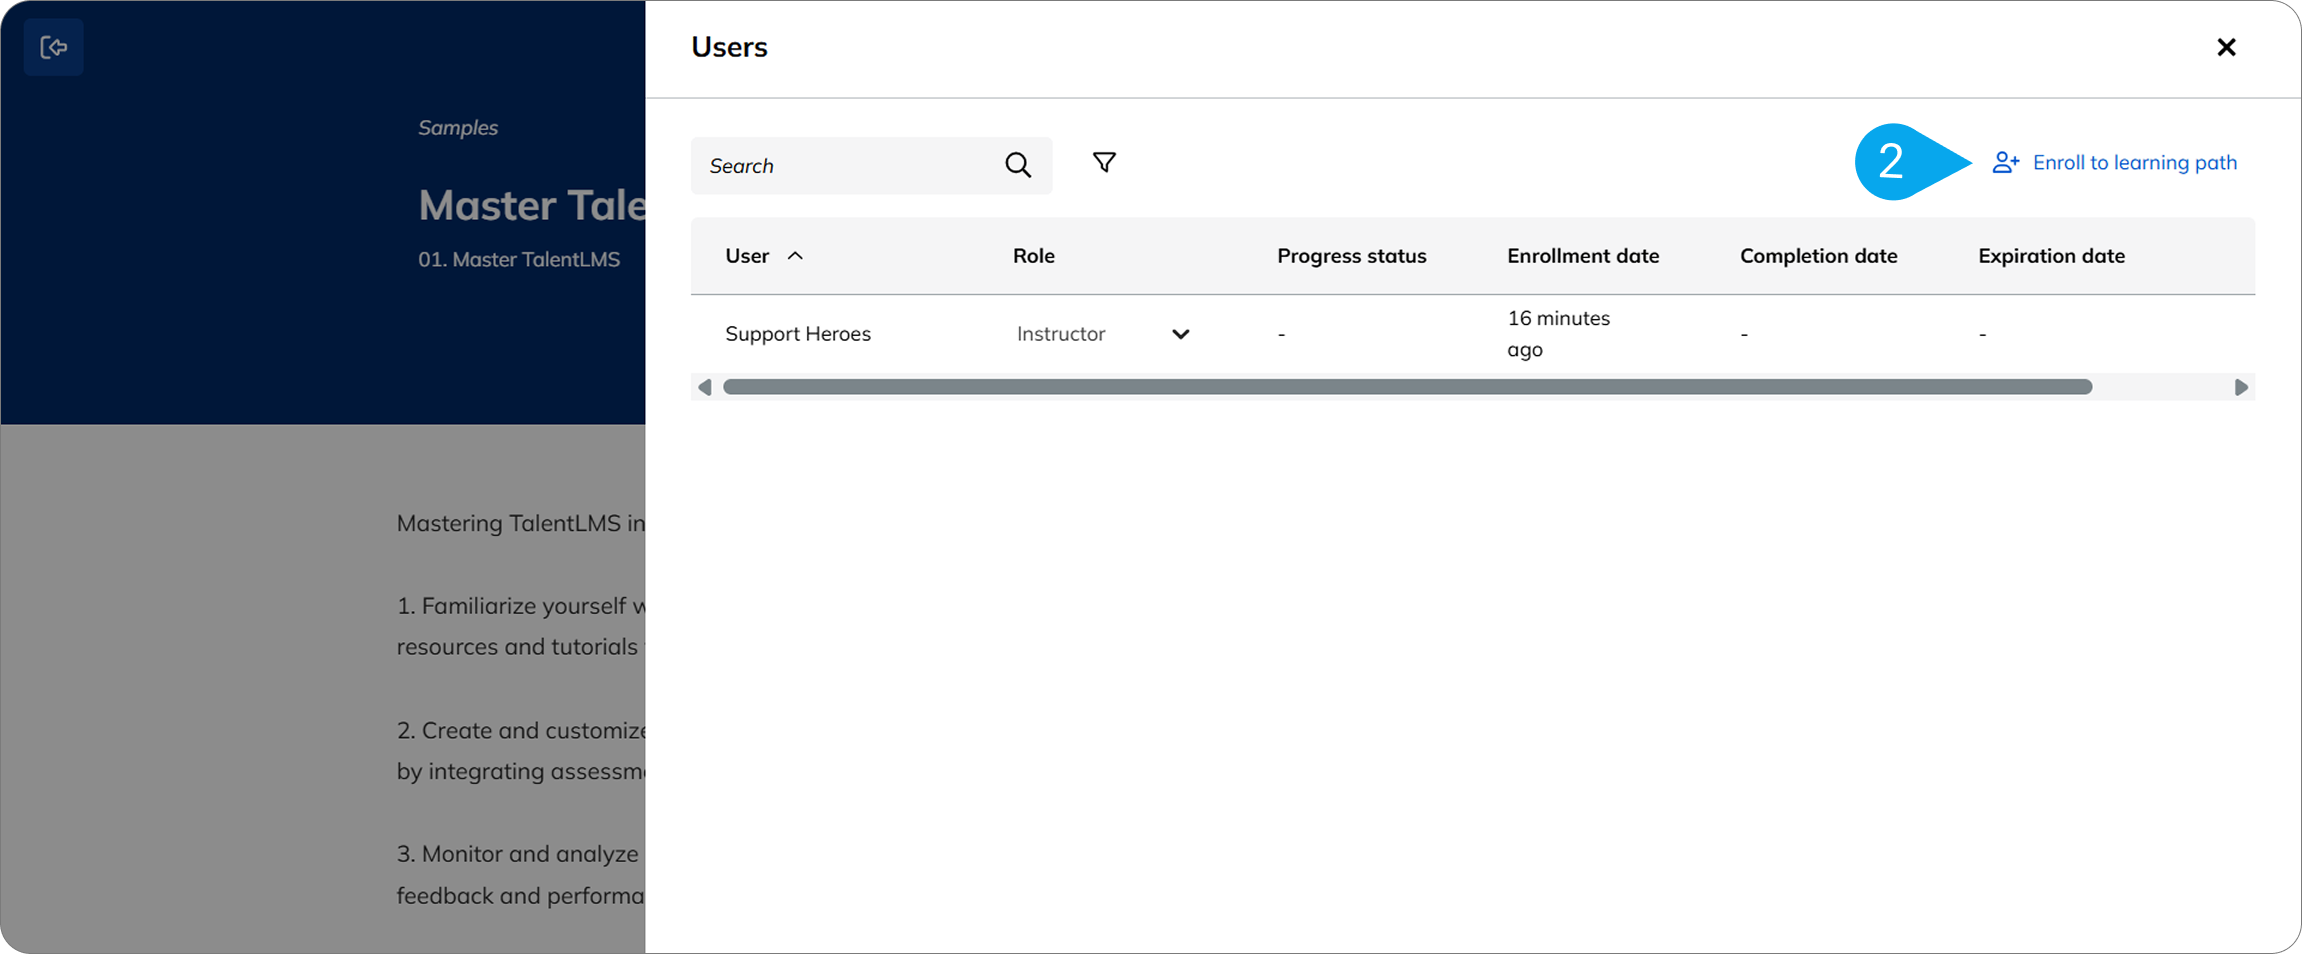Sort by the Progress status column
This screenshot has width=2302, height=954.
click(1351, 256)
